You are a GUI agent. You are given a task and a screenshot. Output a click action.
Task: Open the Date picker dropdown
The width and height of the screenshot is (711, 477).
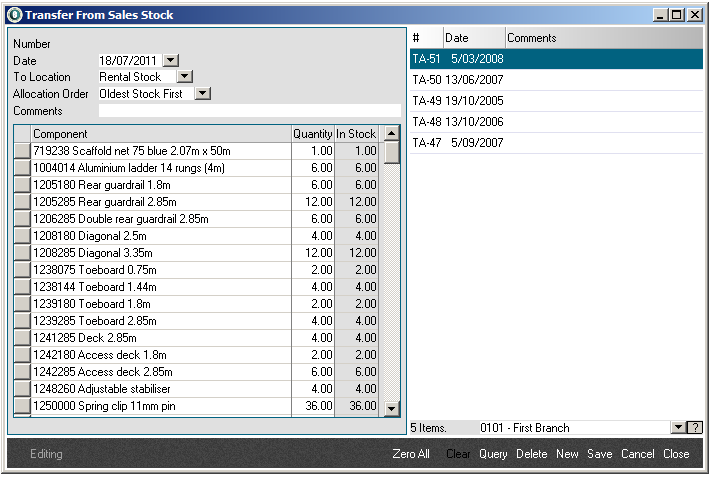click(x=170, y=61)
